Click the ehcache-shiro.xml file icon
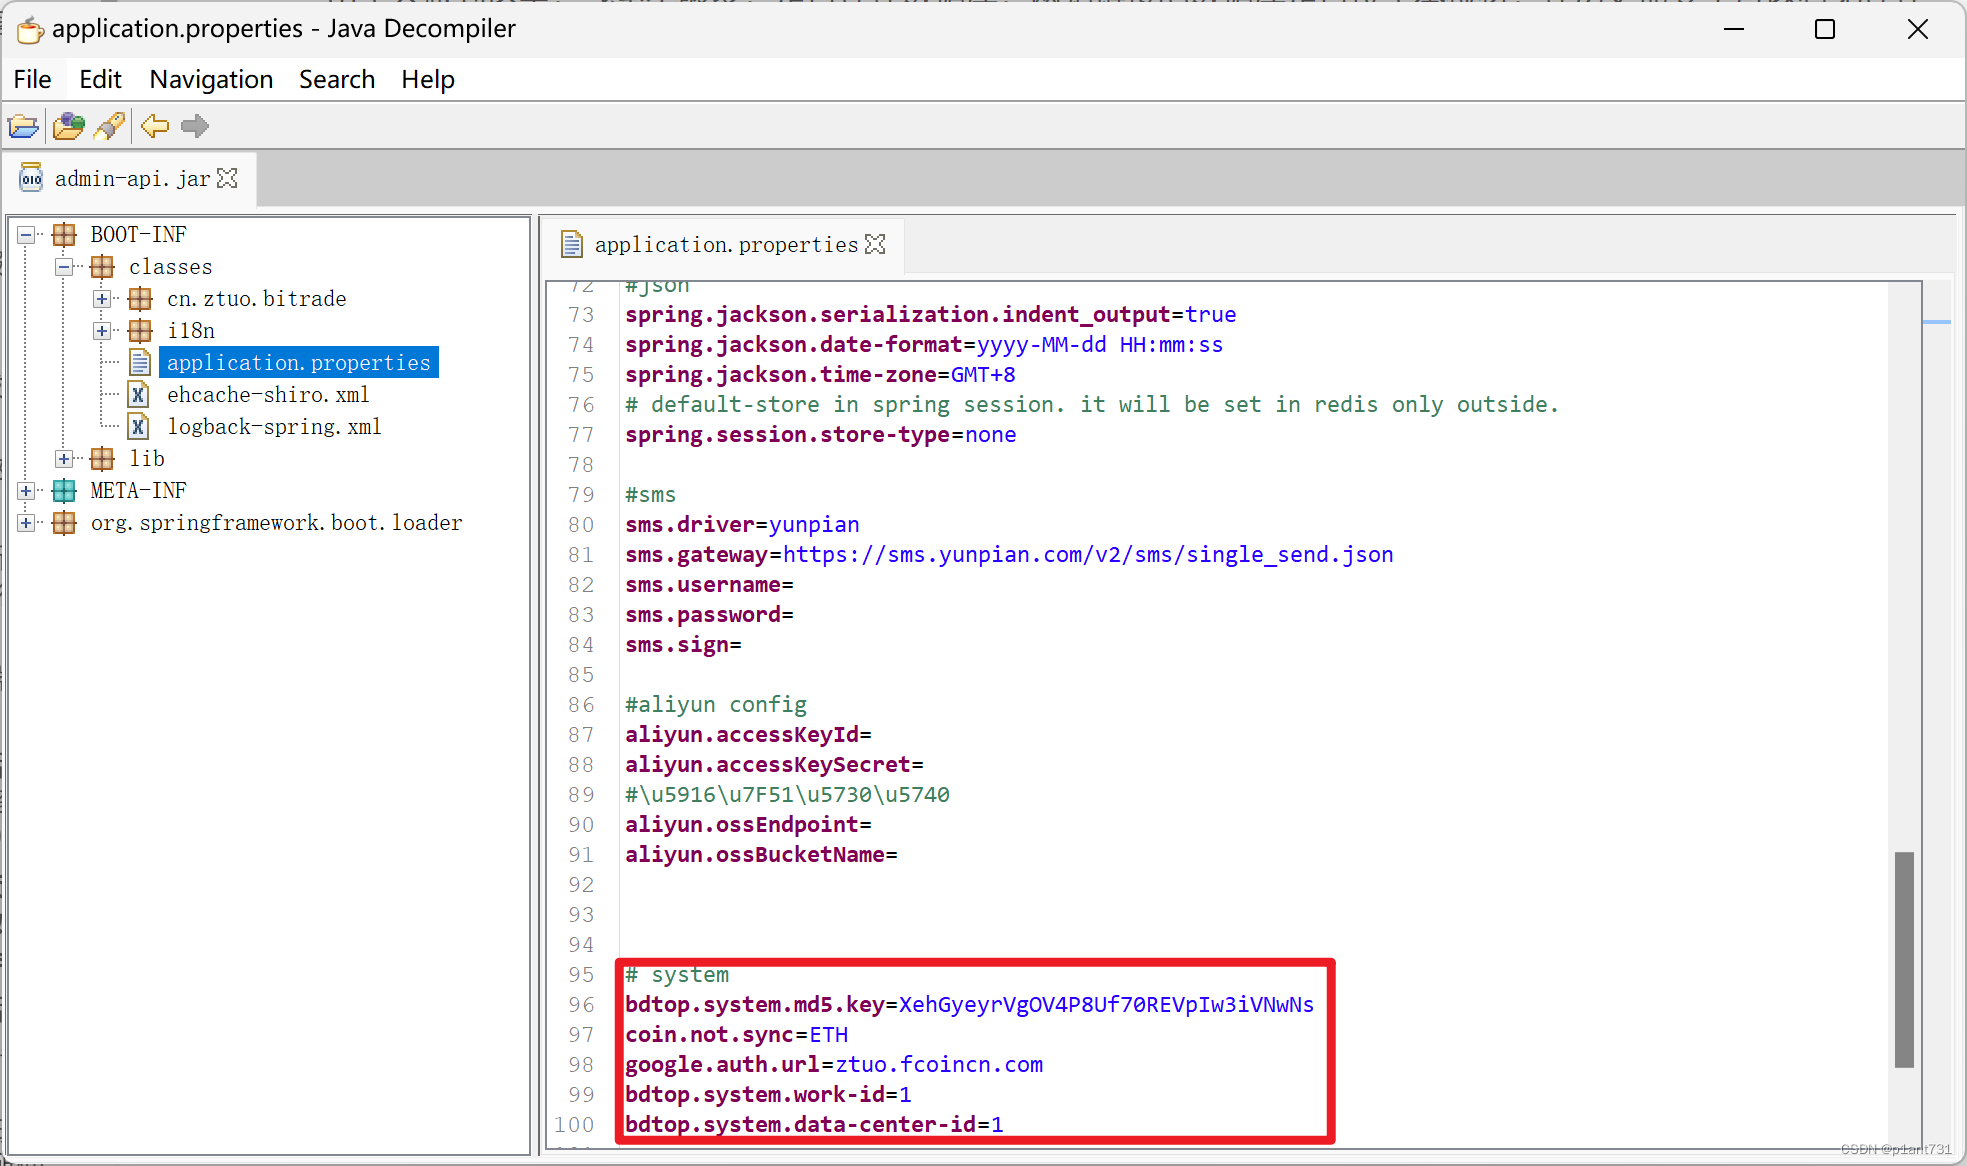 pos(139,395)
